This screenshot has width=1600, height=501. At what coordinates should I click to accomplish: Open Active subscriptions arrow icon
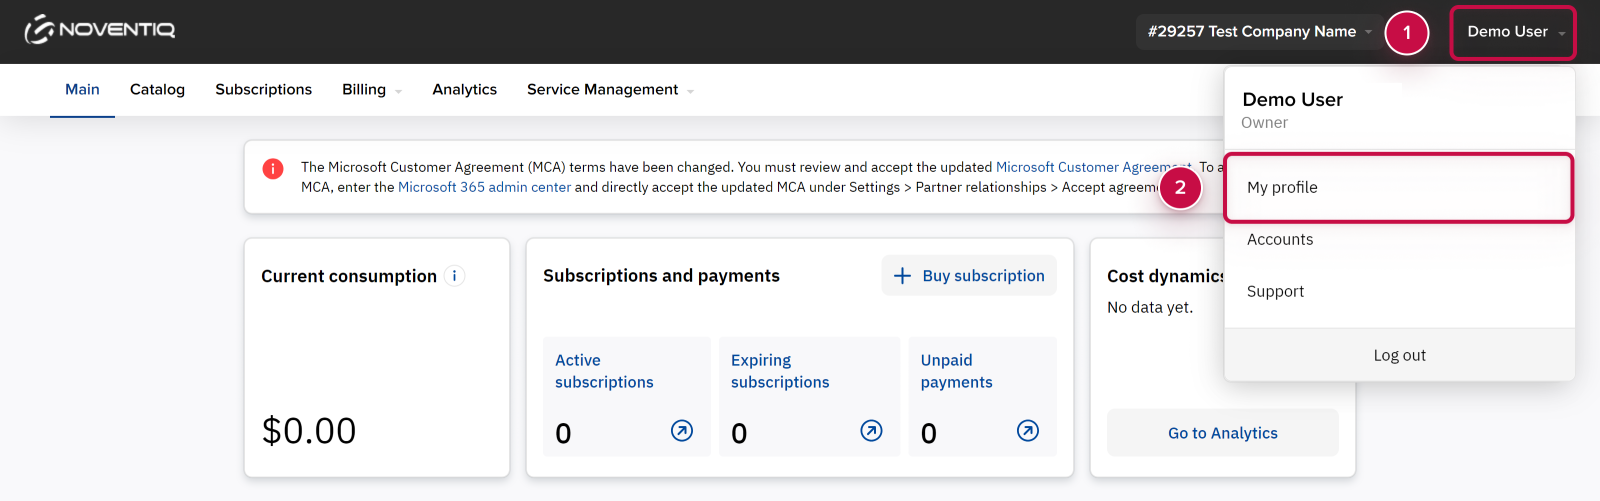pos(682,431)
